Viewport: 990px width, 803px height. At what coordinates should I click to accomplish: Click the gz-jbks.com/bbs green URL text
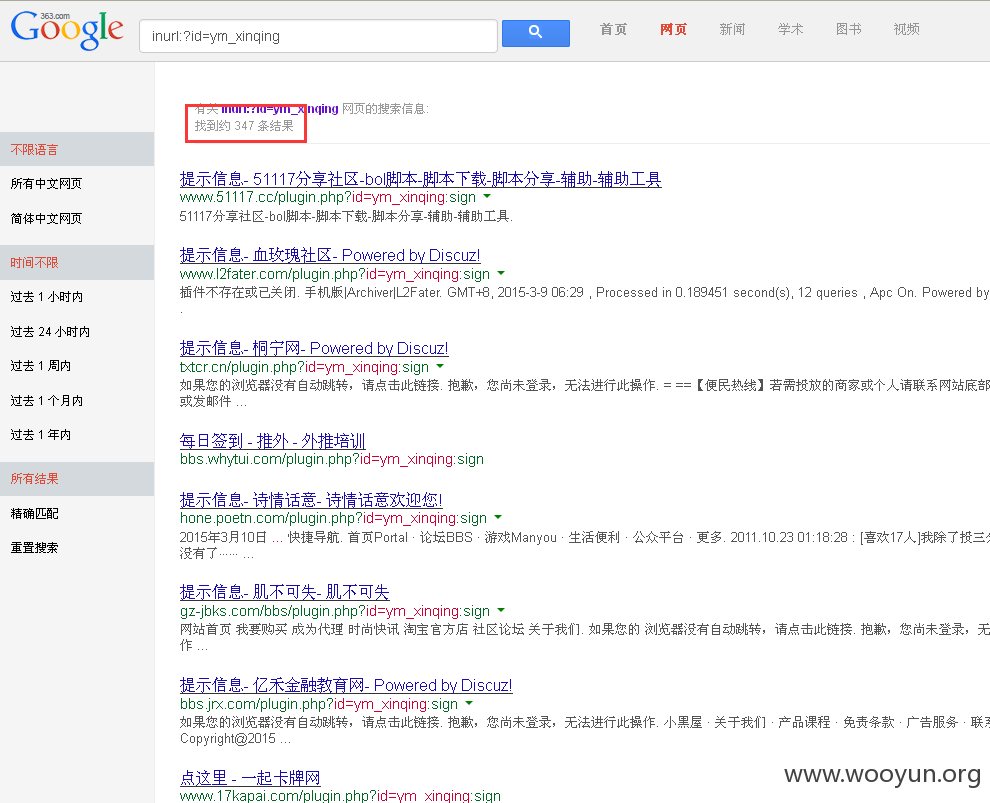(335, 611)
